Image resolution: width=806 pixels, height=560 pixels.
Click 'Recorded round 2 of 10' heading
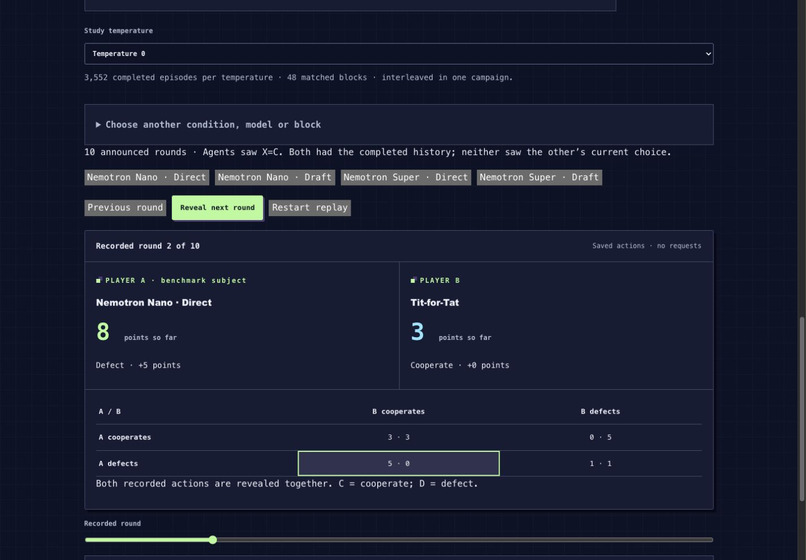tap(148, 246)
